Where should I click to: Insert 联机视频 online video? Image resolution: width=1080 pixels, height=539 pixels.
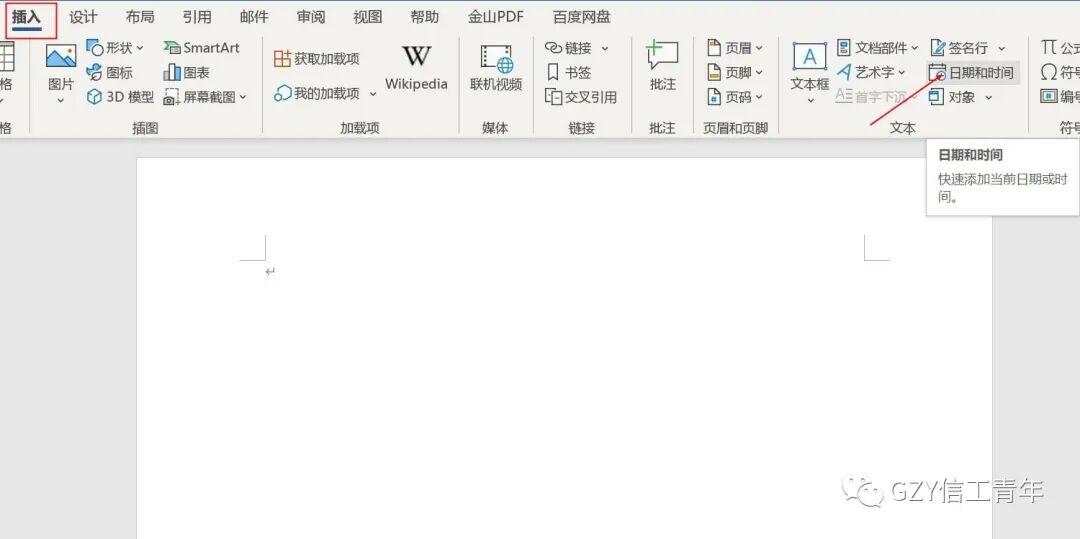[x=496, y=67]
